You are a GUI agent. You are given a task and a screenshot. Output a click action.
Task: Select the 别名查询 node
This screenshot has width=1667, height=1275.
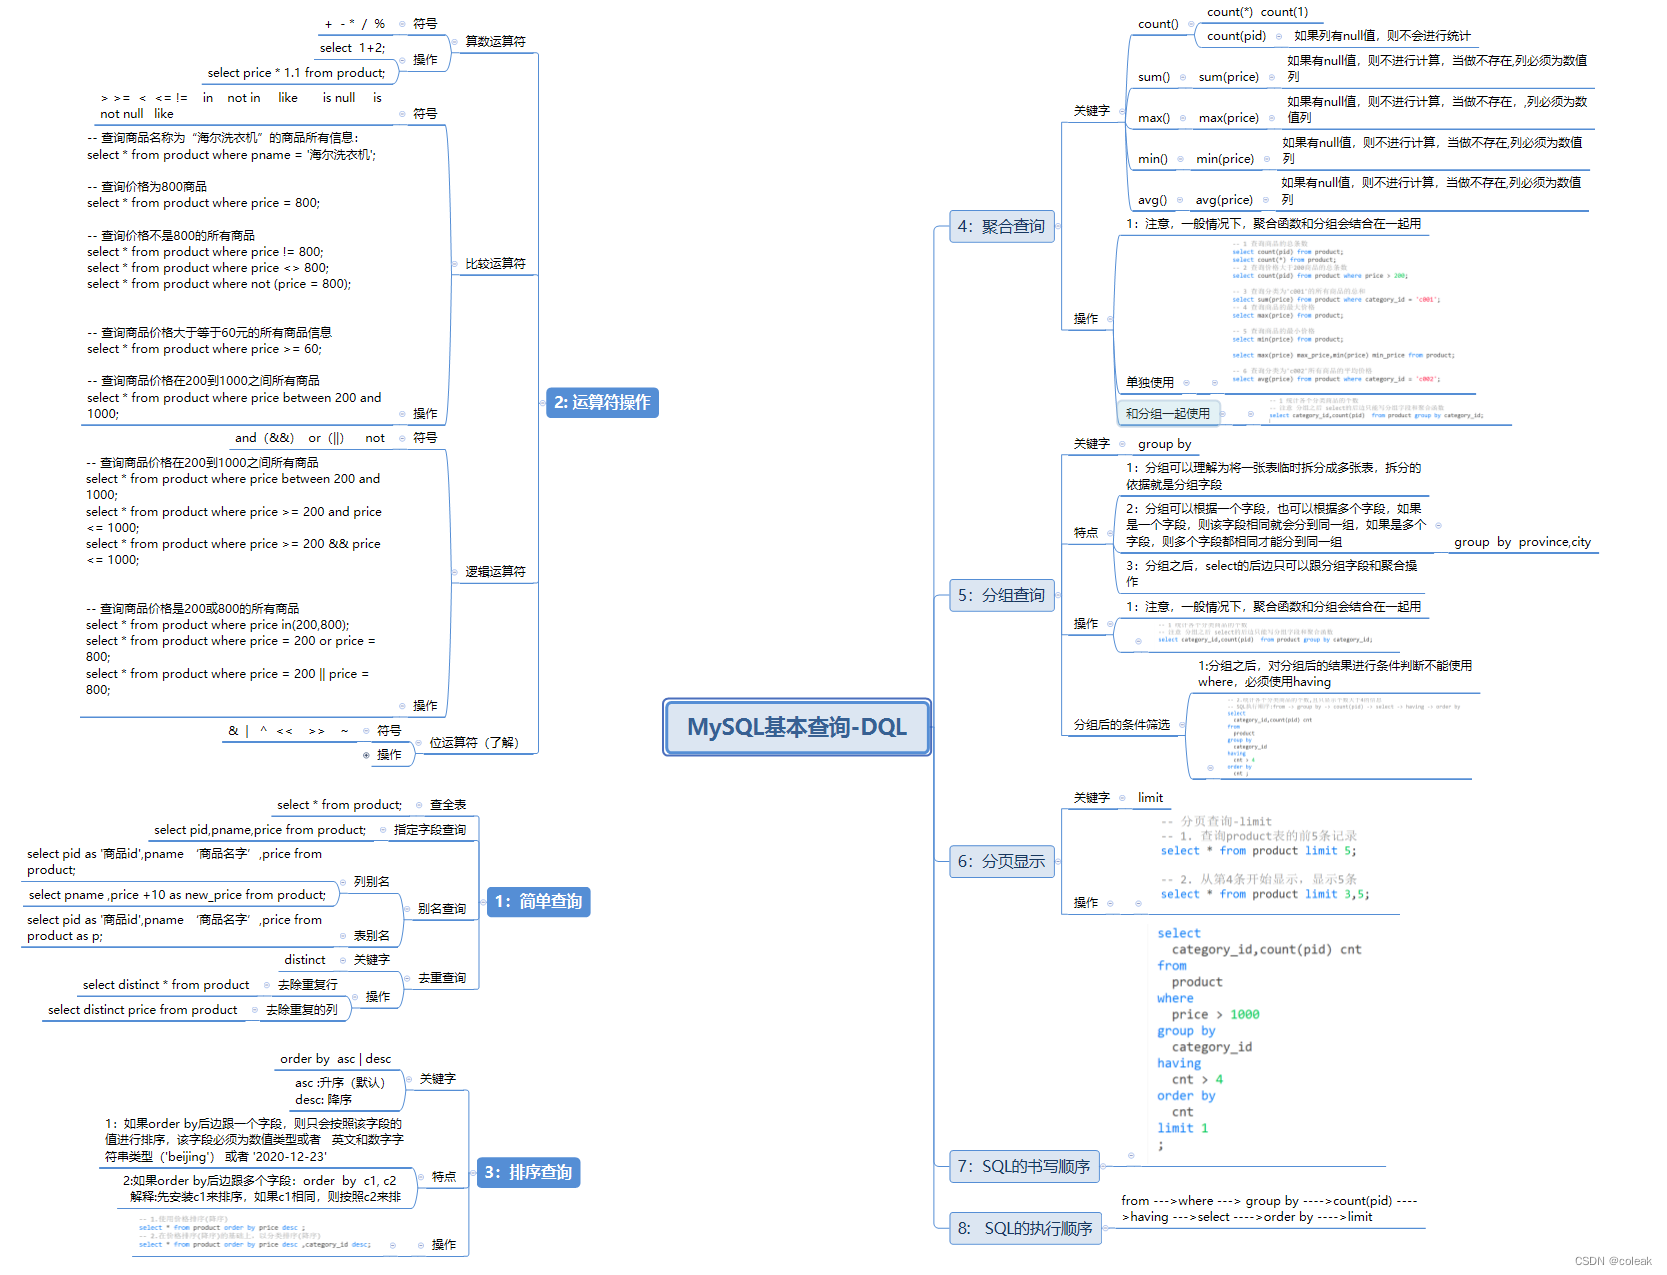(442, 909)
